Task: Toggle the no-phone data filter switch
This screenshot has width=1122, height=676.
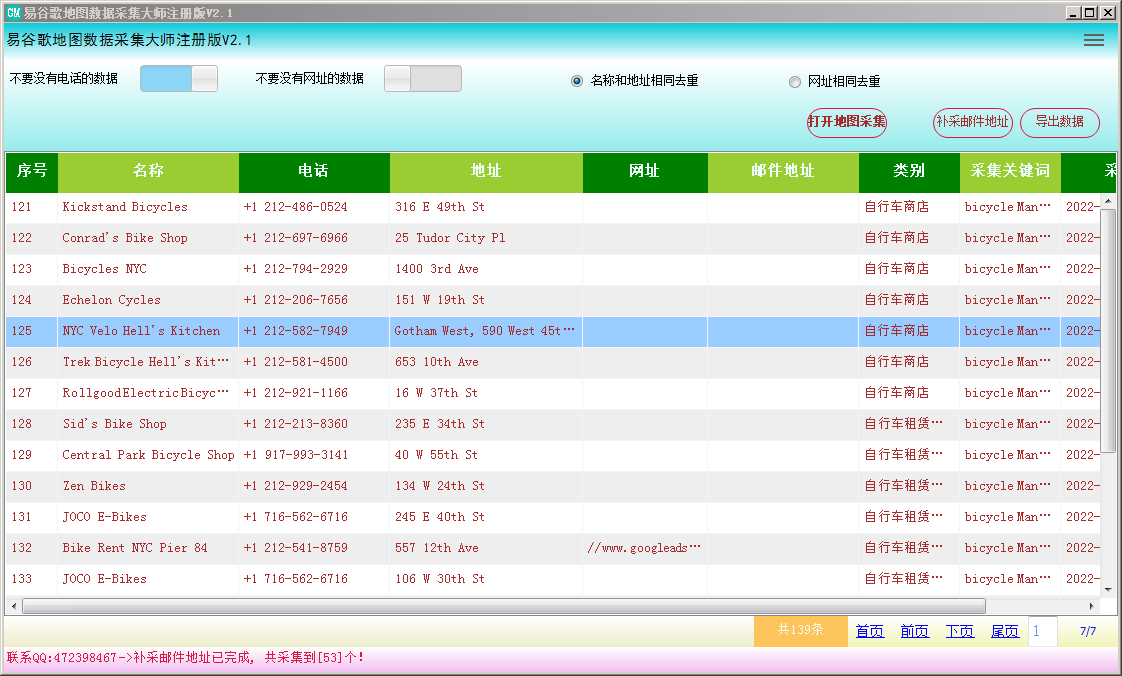Action: 179,79
